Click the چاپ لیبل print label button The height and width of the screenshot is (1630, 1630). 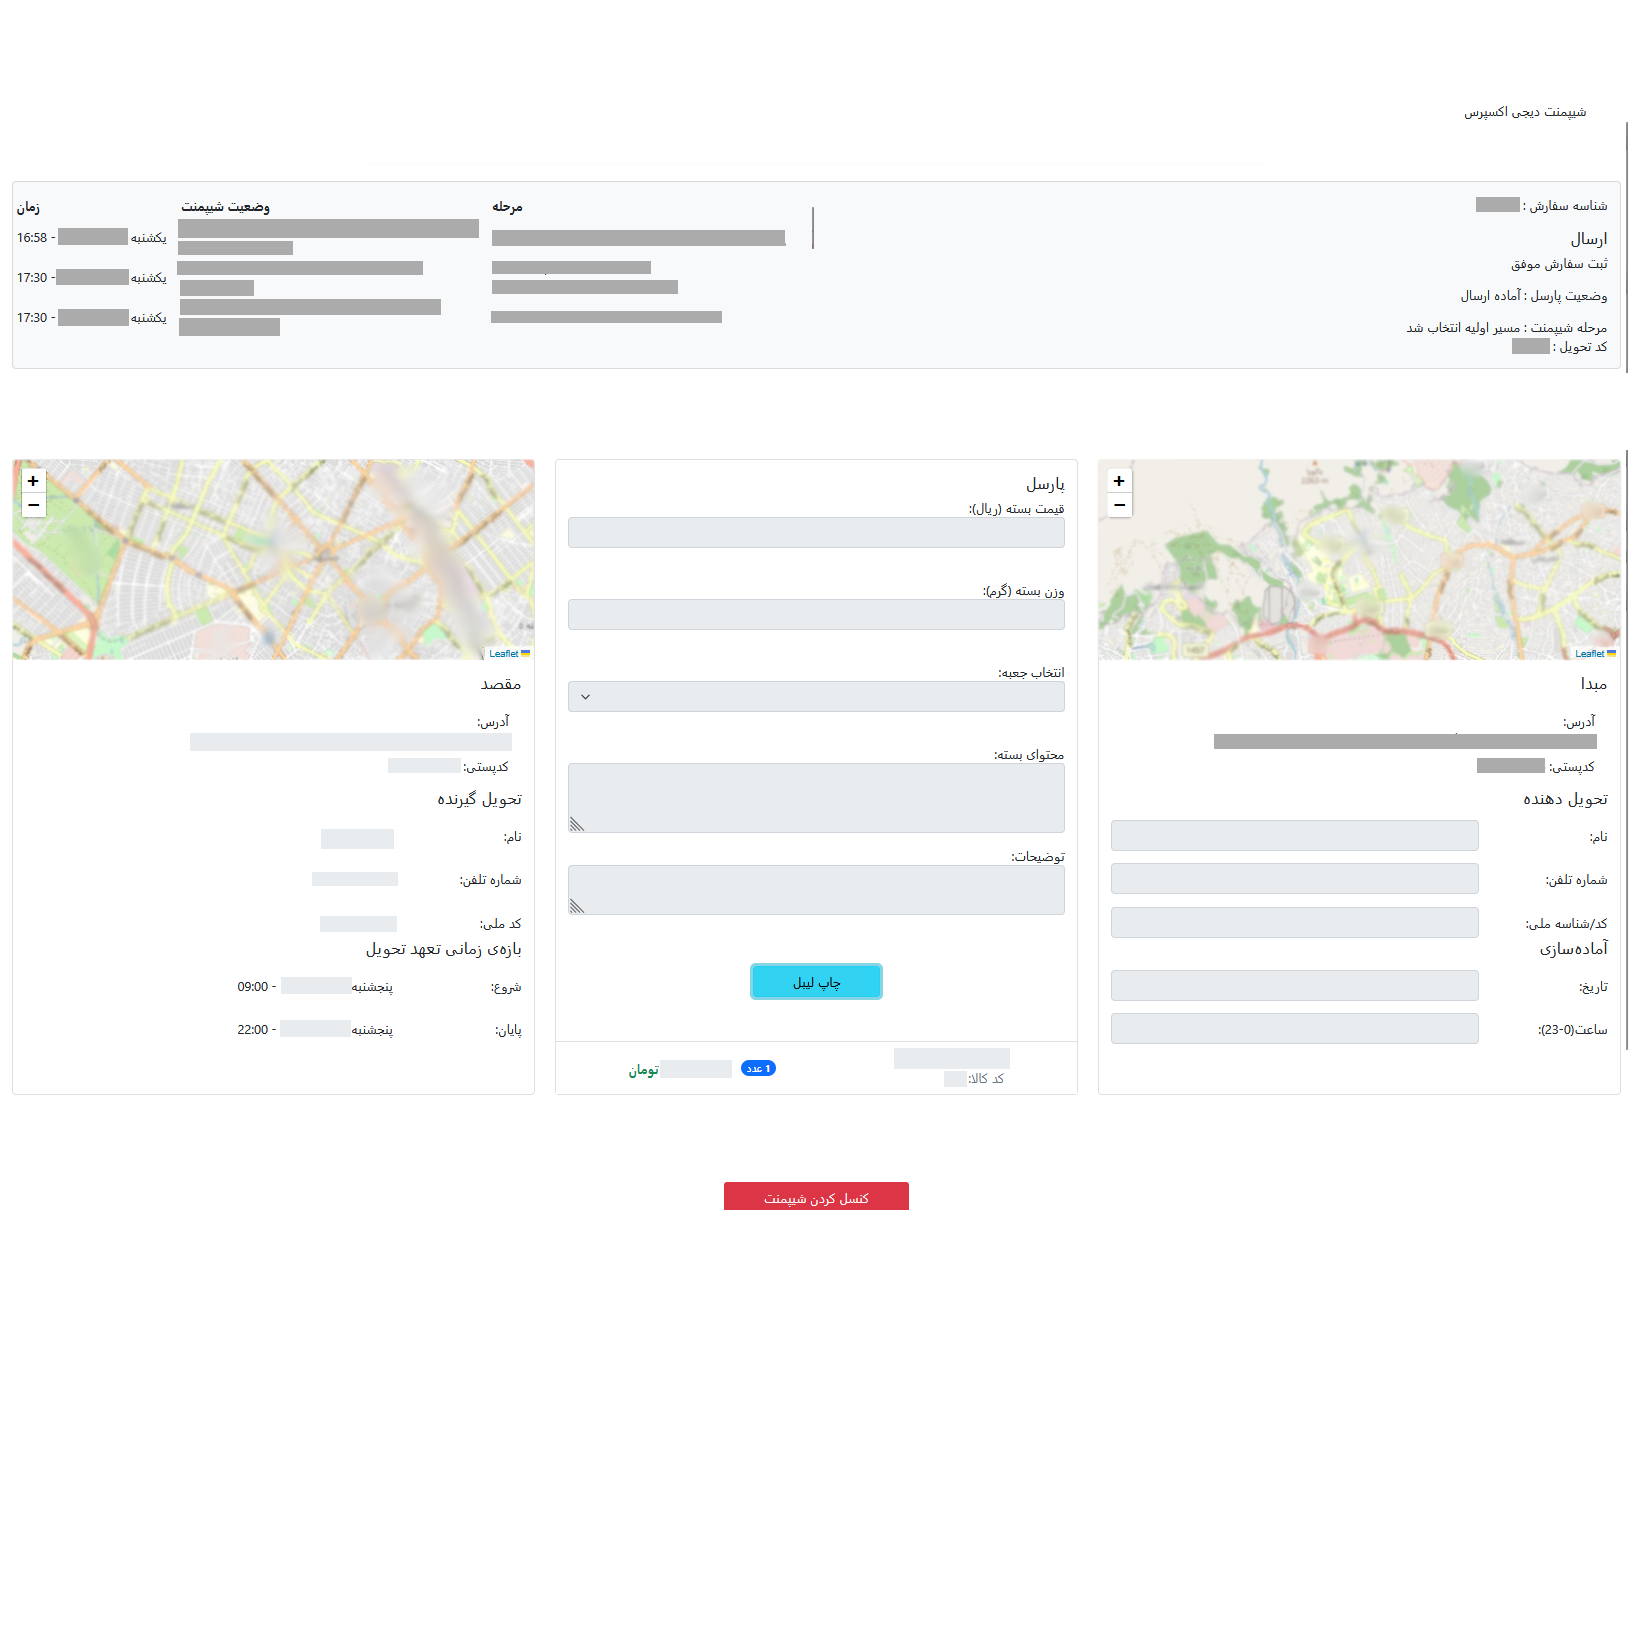pyautogui.click(x=816, y=982)
